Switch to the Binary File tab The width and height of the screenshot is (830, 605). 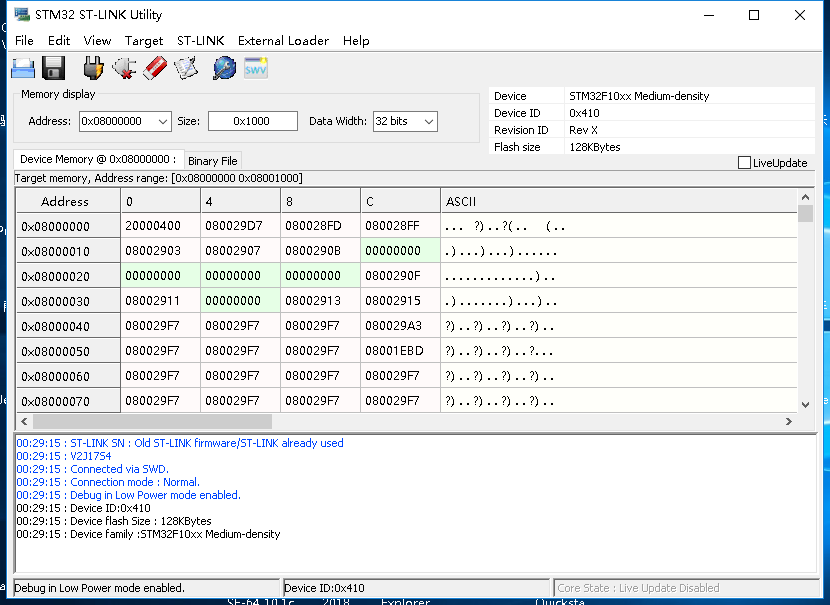point(213,161)
